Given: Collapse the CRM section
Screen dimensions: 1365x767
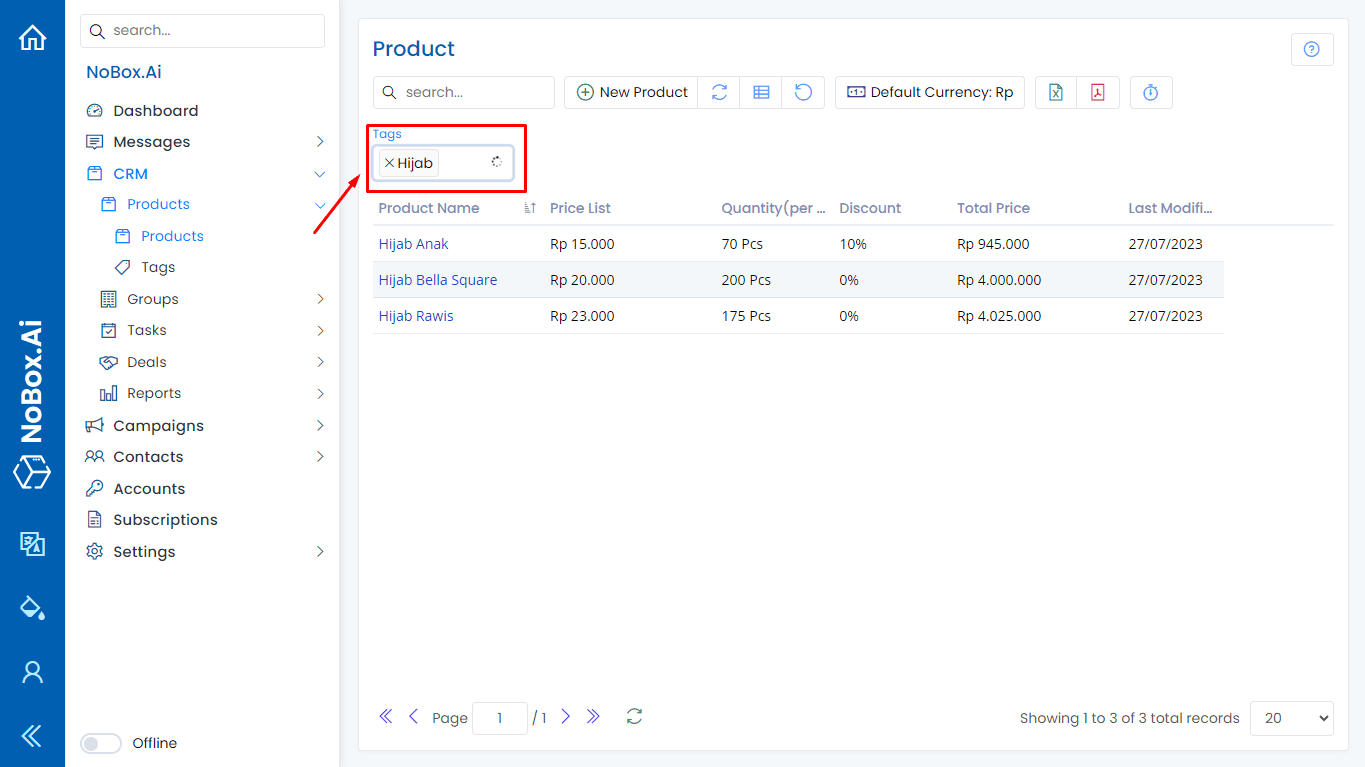Looking at the screenshot, I should [319, 173].
